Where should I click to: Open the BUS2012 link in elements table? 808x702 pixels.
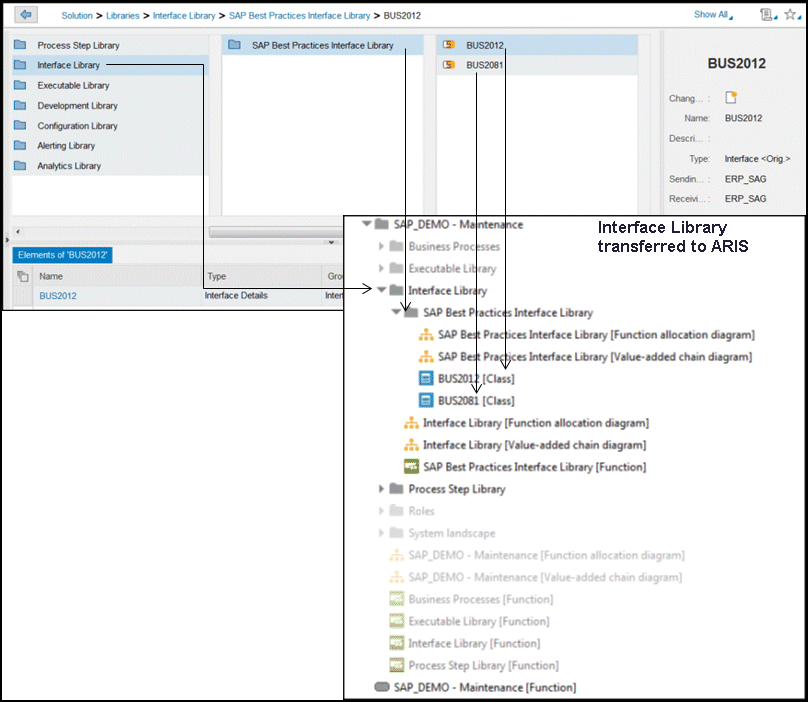[58, 296]
